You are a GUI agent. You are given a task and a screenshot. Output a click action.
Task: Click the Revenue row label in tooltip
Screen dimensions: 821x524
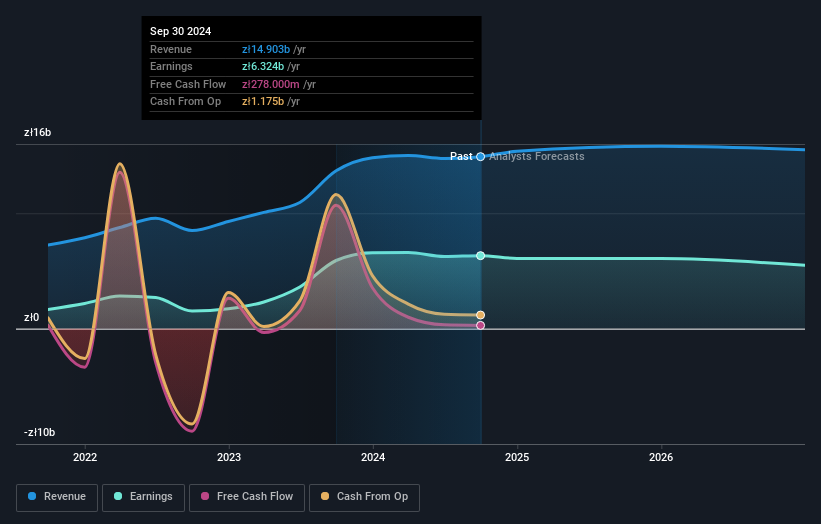171,49
